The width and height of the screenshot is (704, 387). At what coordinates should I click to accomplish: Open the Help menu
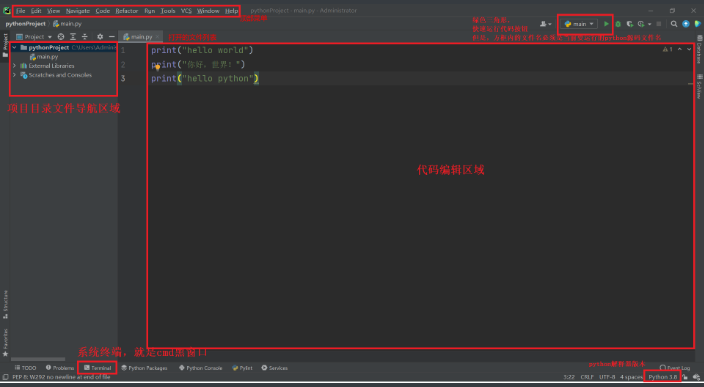coord(231,11)
